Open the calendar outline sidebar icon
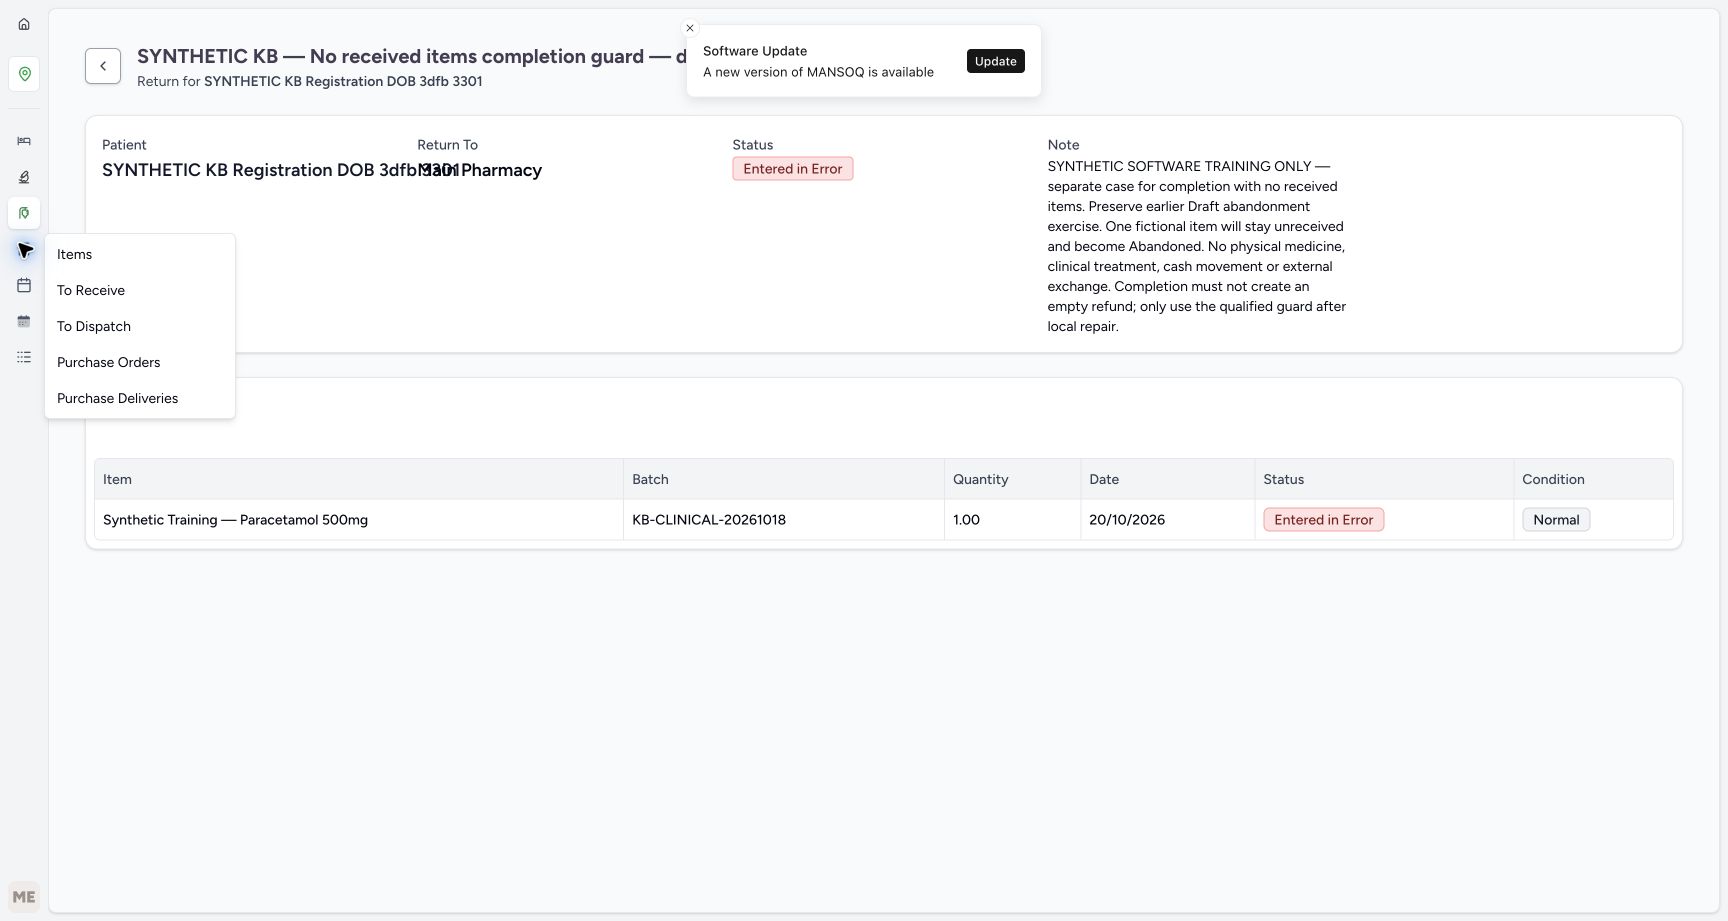The image size is (1728, 921). (x=24, y=285)
